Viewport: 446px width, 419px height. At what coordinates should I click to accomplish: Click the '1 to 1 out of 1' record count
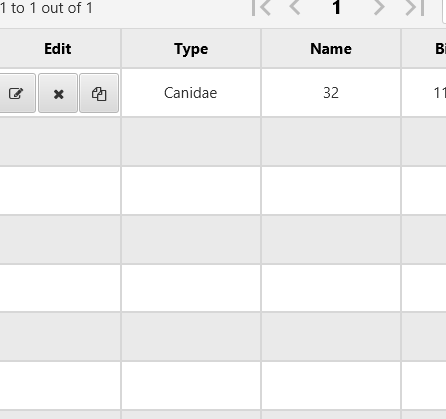pyautogui.click(x=46, y=8)
